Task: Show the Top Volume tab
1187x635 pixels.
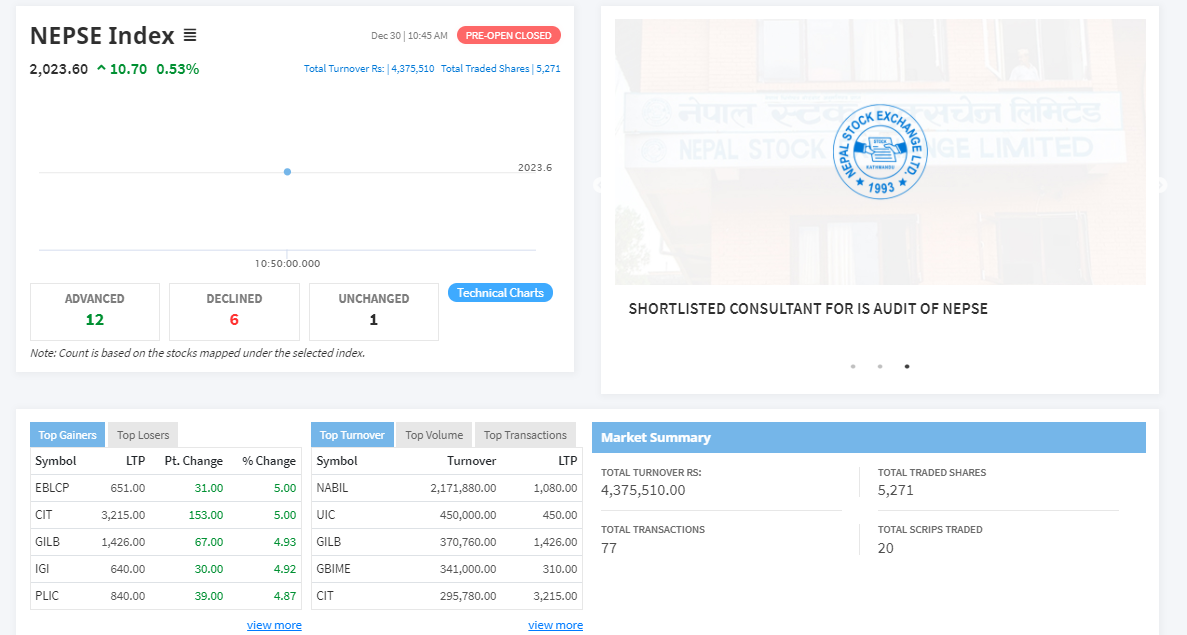Action: tap(434, 434)
